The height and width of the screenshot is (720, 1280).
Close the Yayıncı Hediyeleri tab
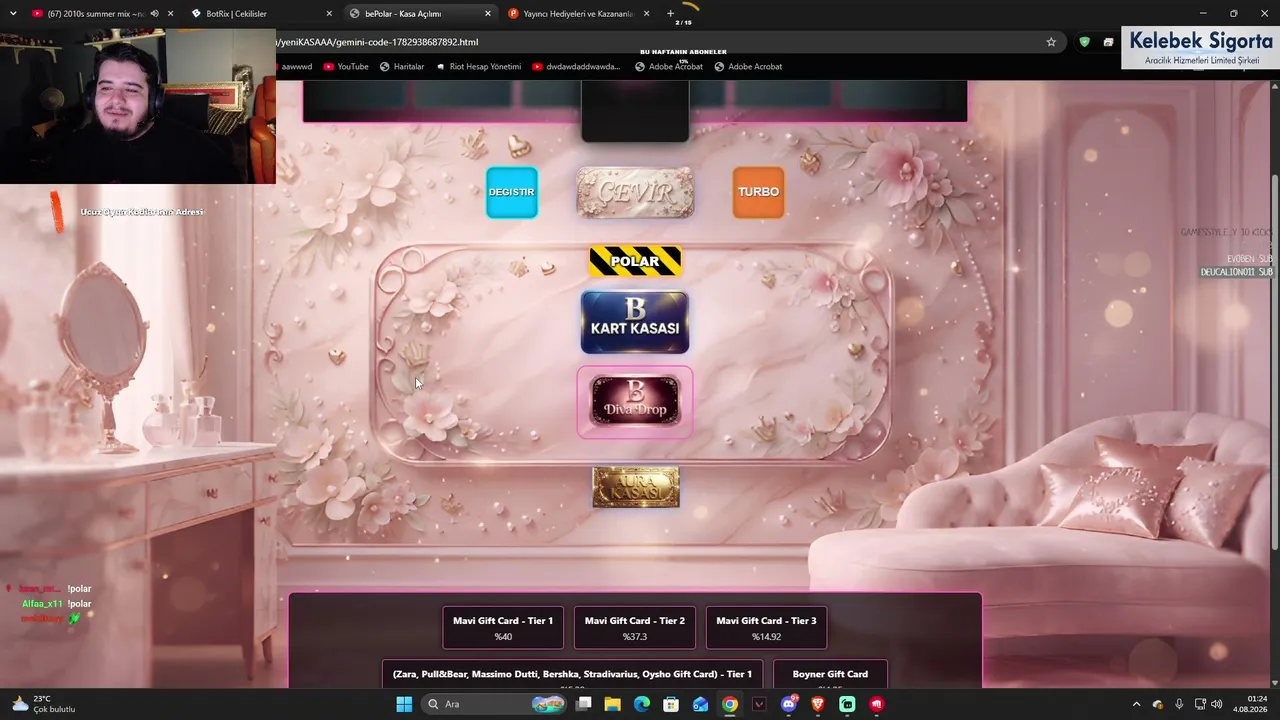pos(646,14)
